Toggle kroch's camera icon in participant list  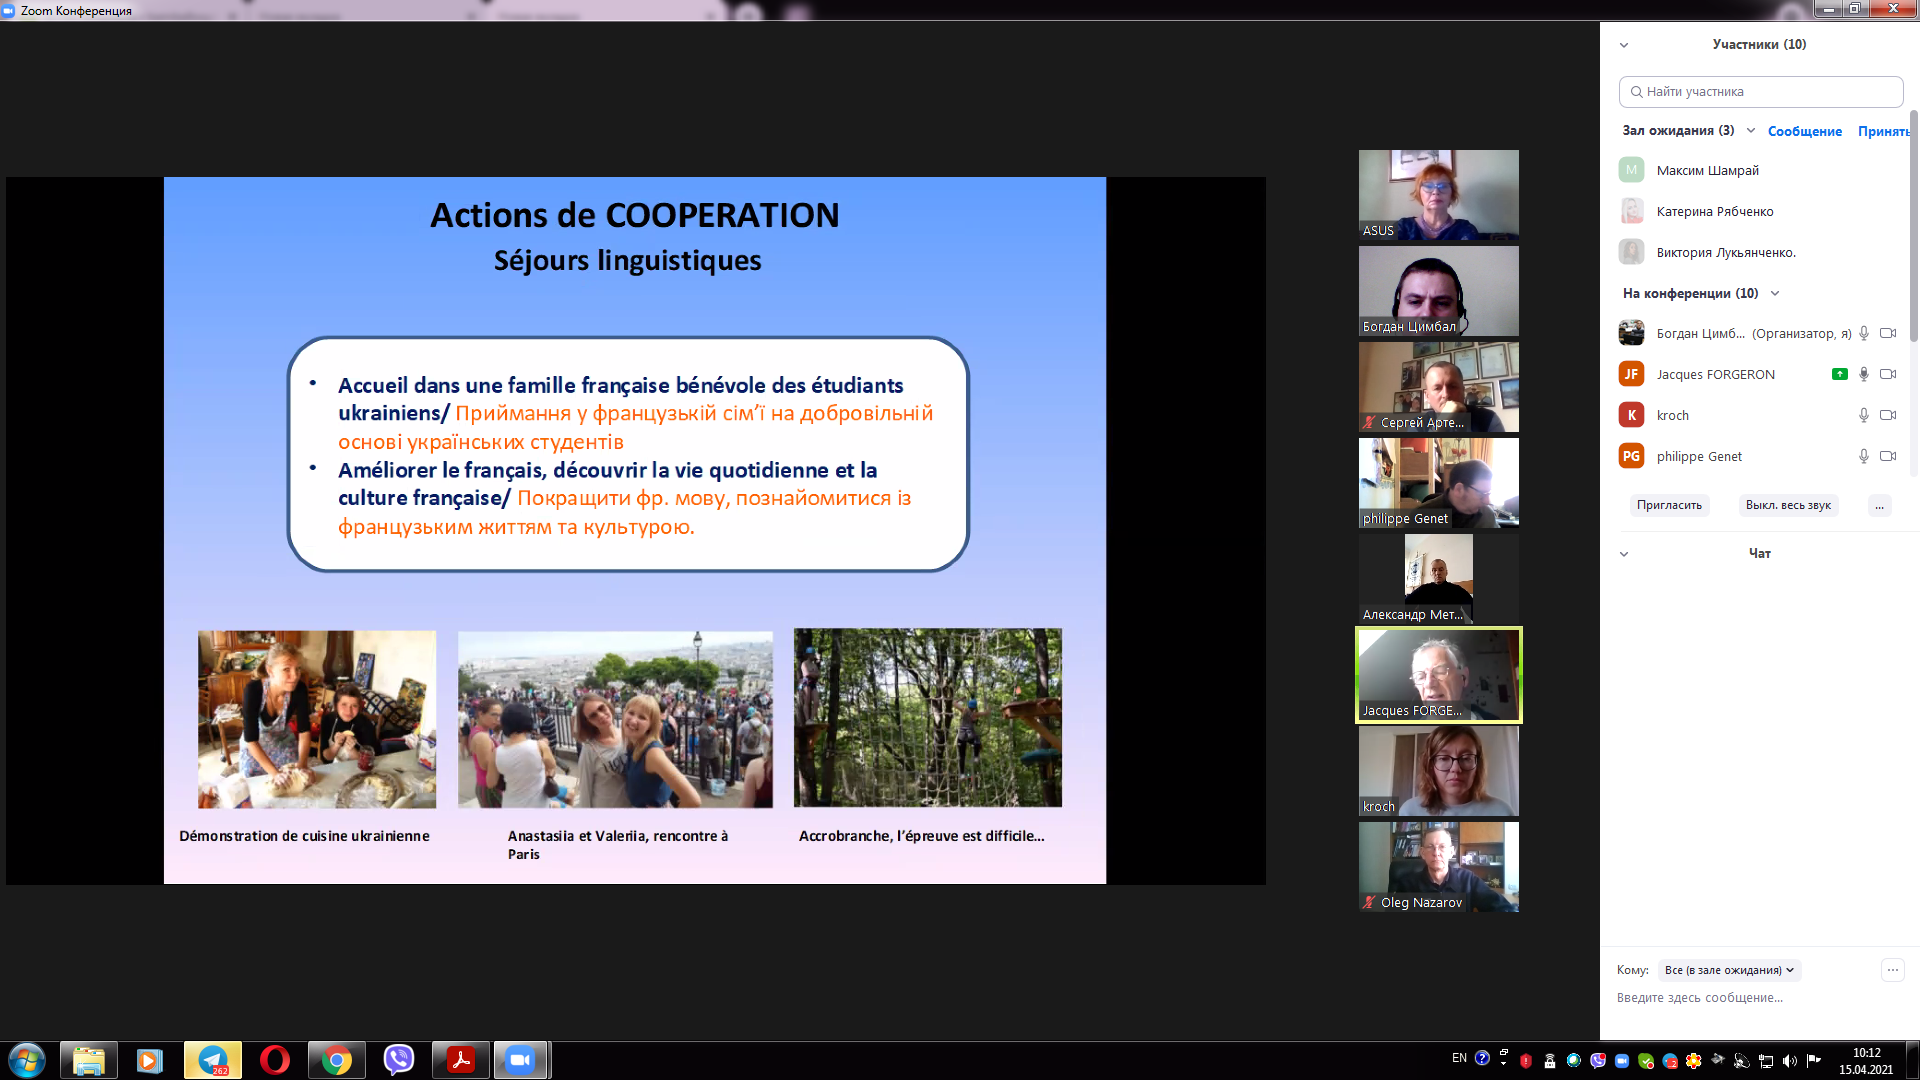point(1888,415)
